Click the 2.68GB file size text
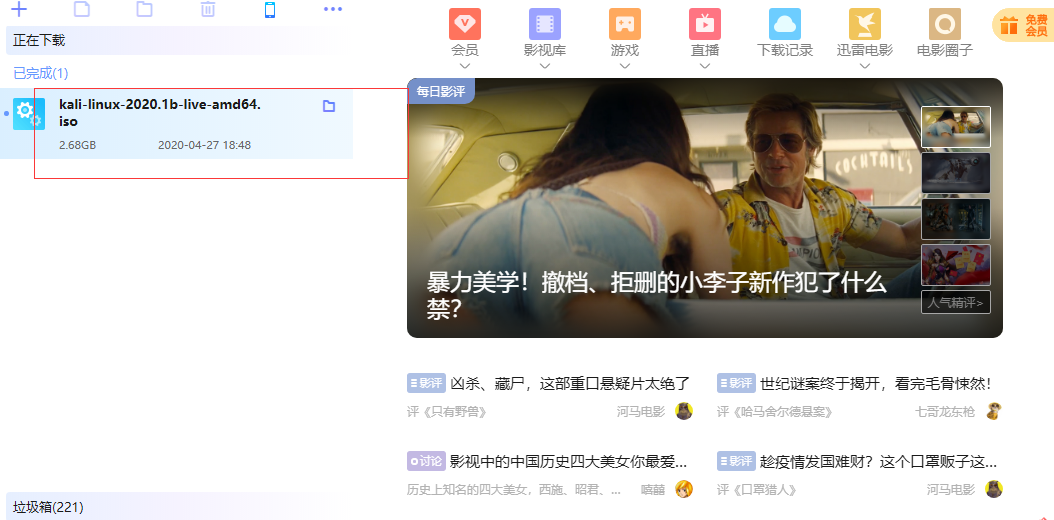Screen dimensions: 1054x520 (77, 145)
